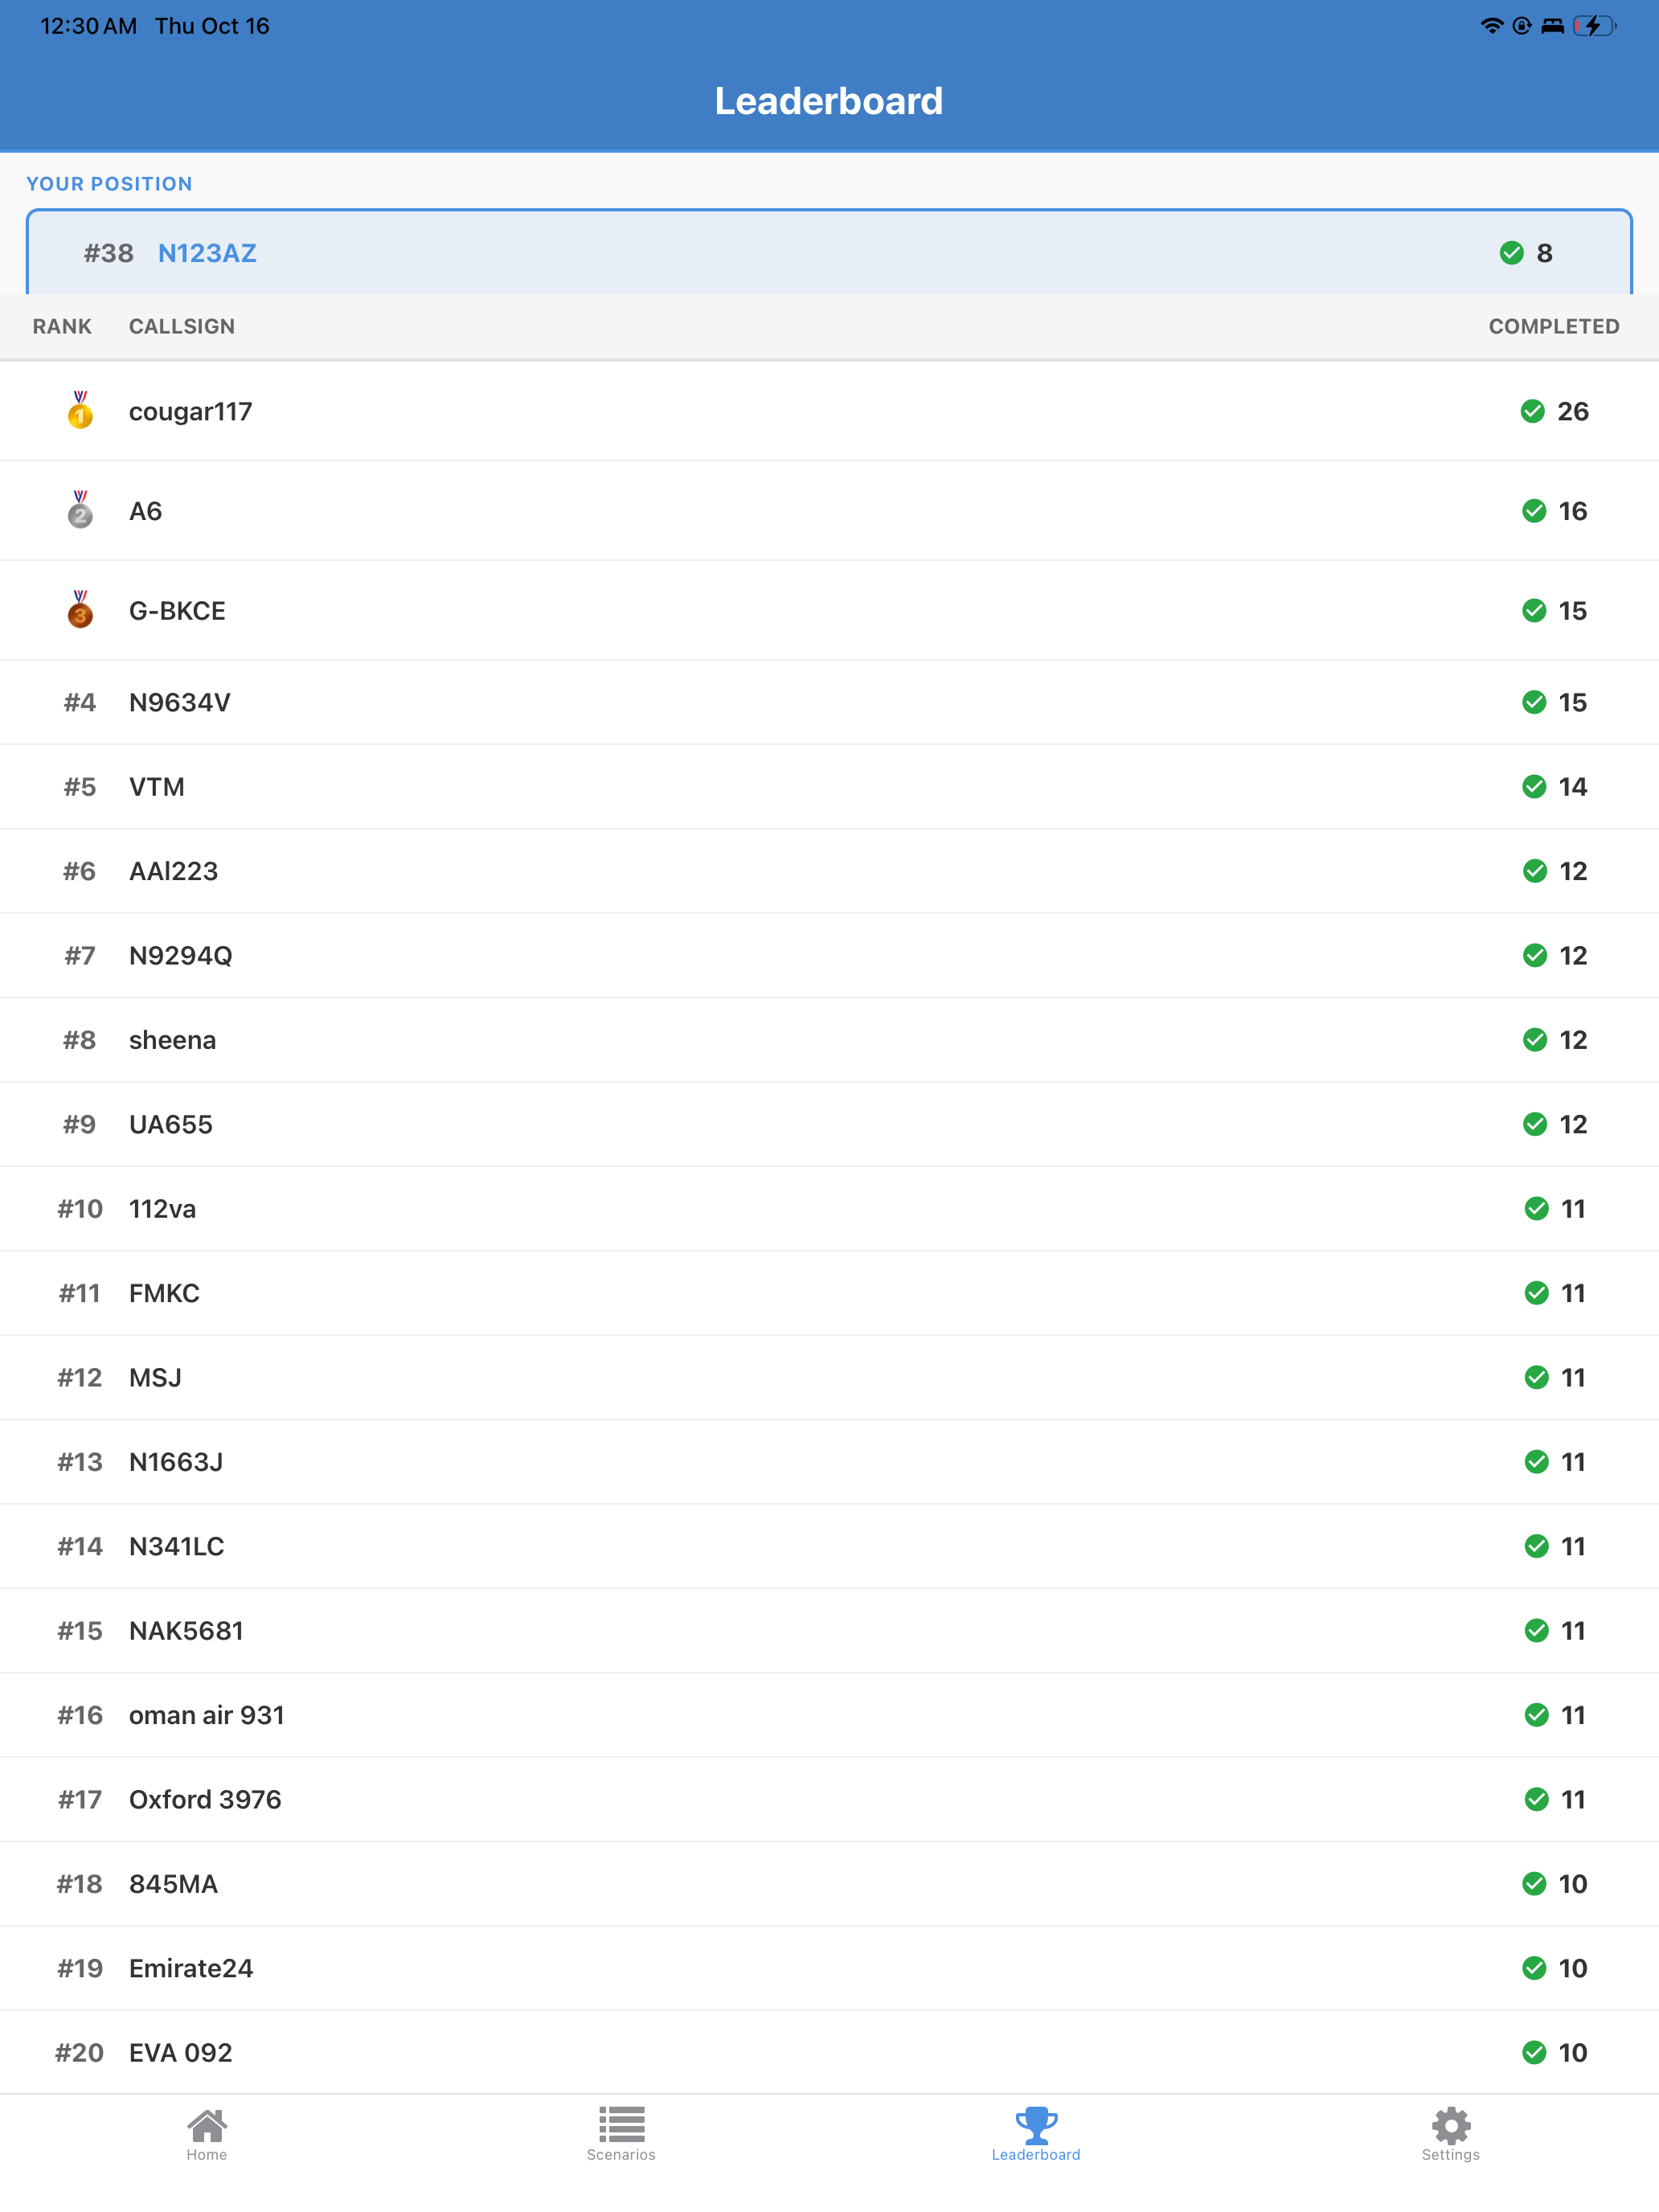
Task: Tap the Leaderboard title header
Action: point(829,101)
